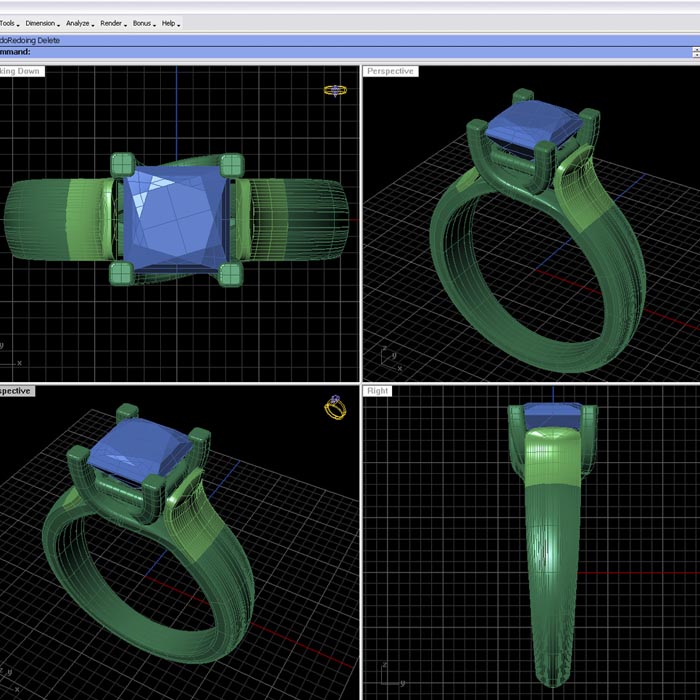The height and width of the screenshot is (700, 700).
Task: Select the Looking Down viewport title
Action: pos(22,71)
